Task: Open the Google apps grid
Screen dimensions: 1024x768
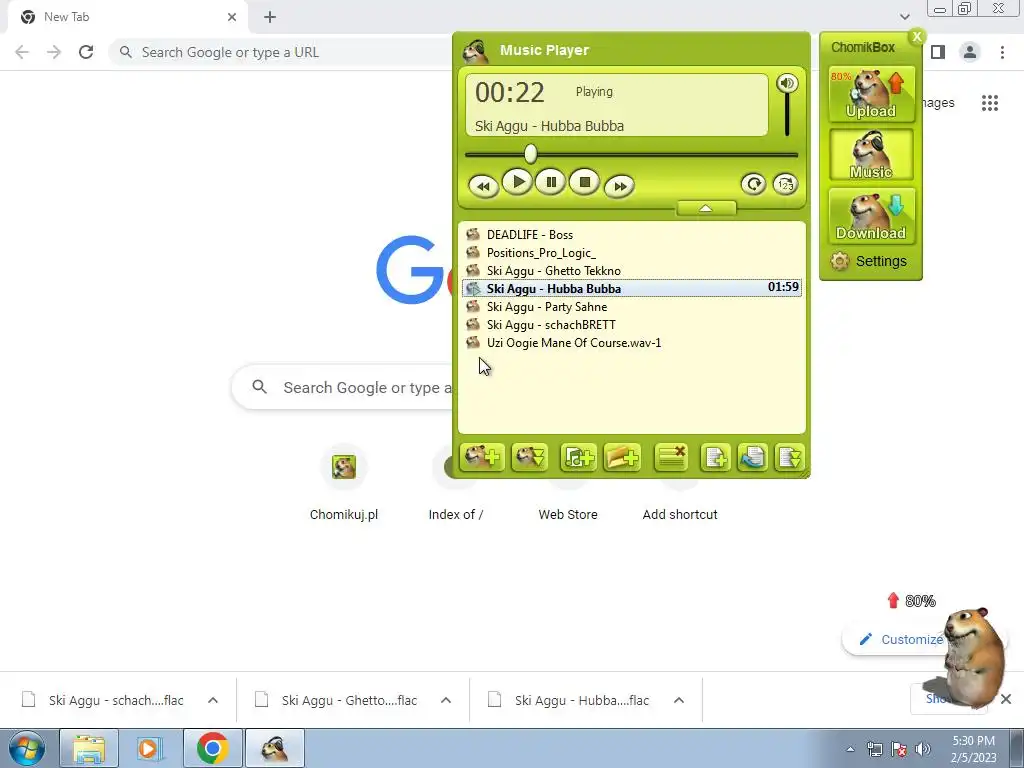Action: point(990,103)
